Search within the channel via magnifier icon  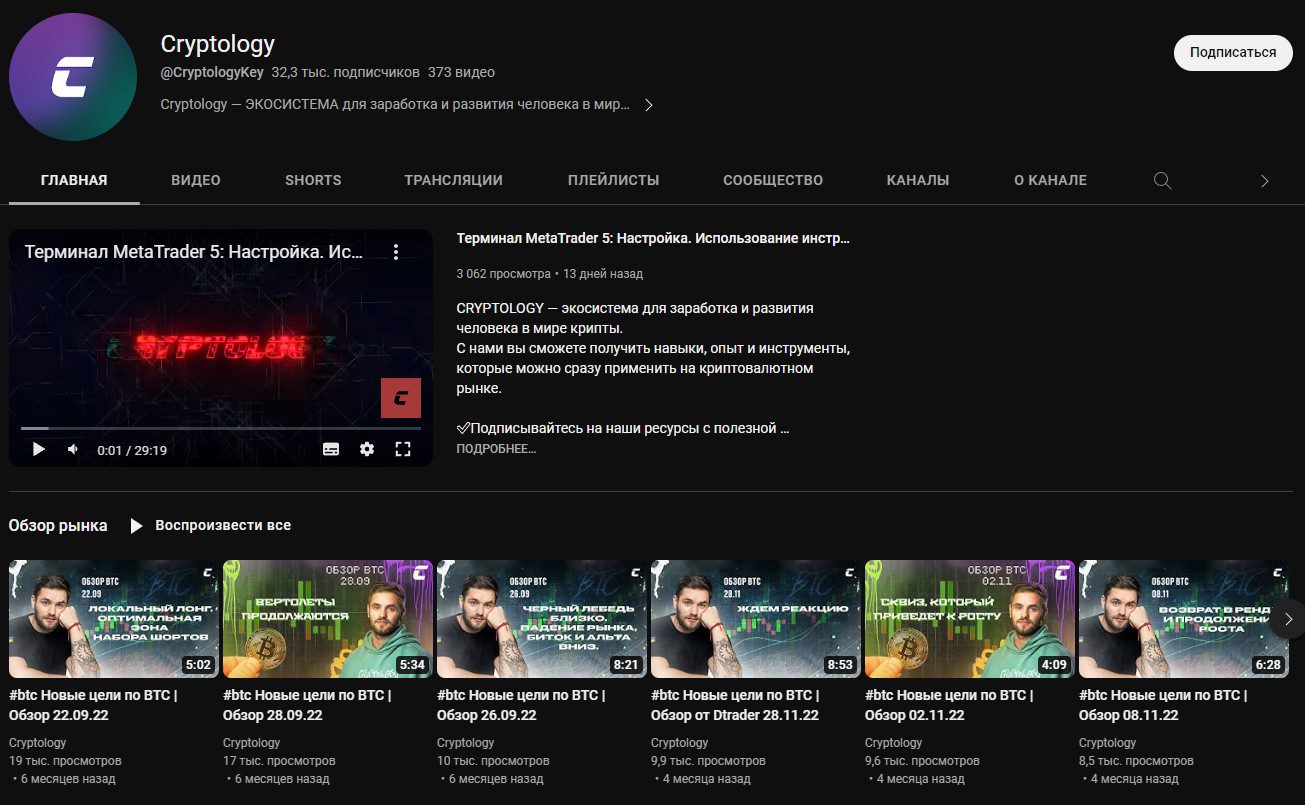1162,181
